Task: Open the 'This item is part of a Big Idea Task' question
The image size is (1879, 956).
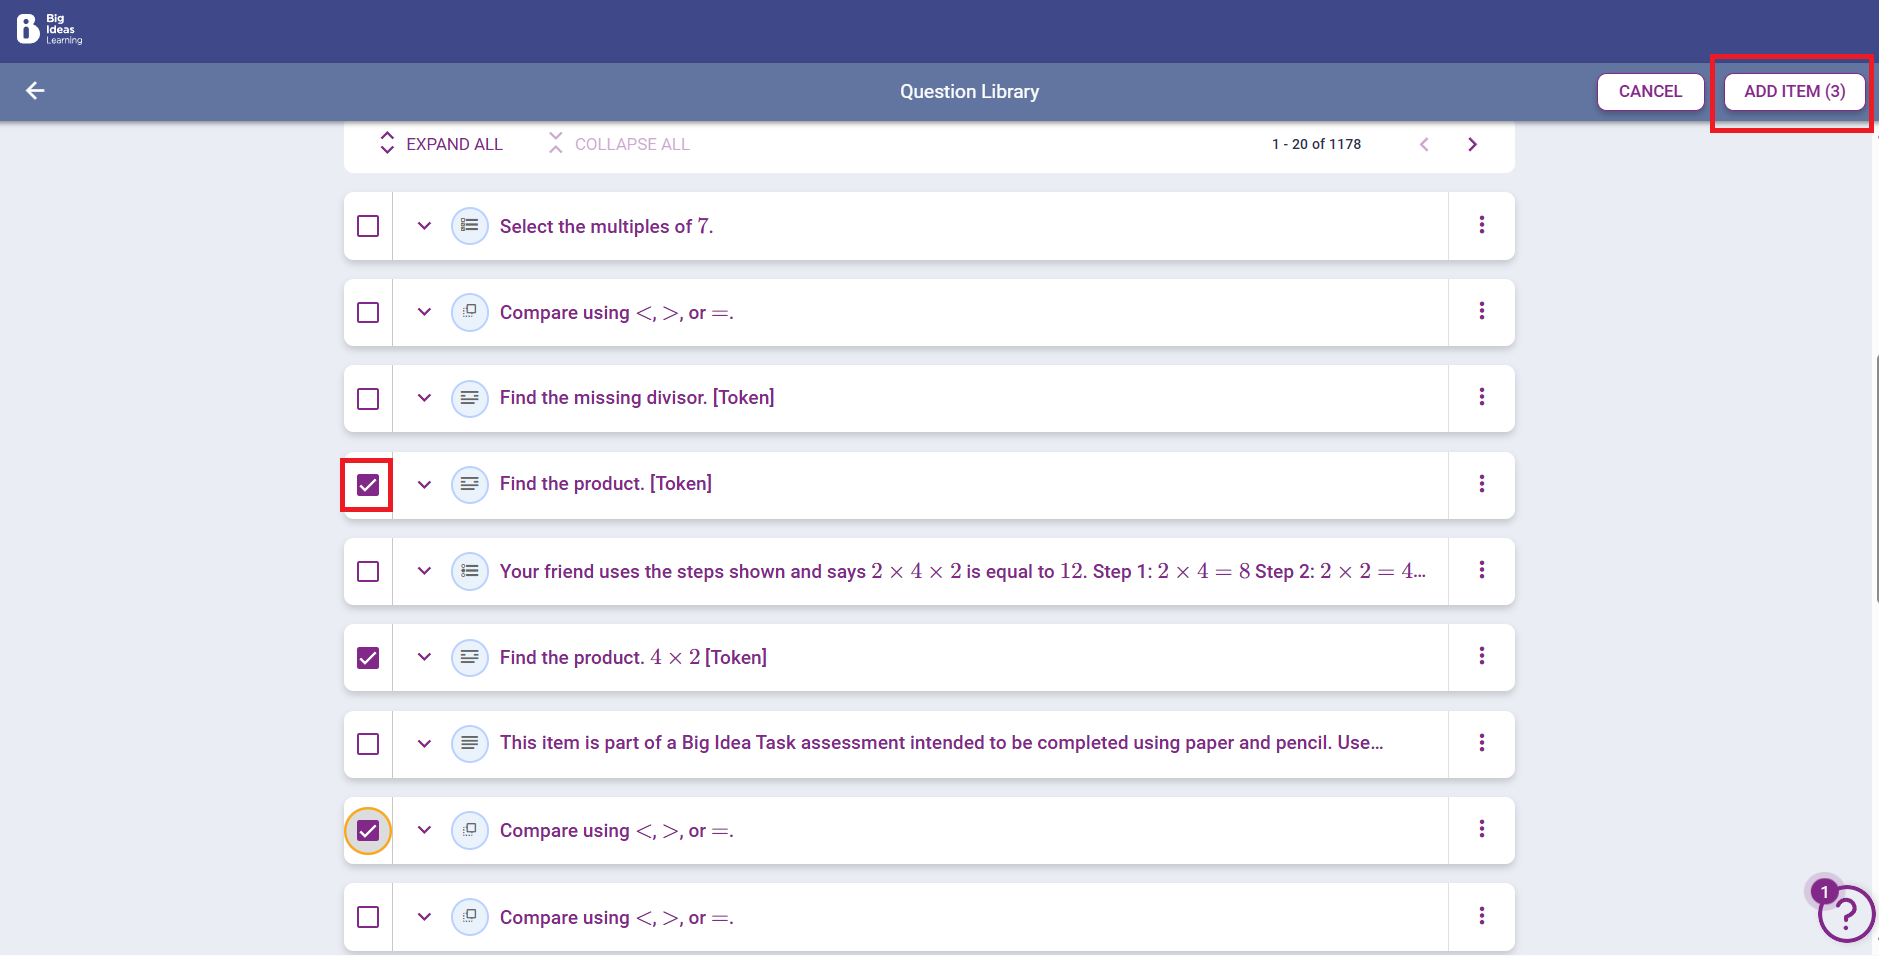Action: (x=940, y=743)
